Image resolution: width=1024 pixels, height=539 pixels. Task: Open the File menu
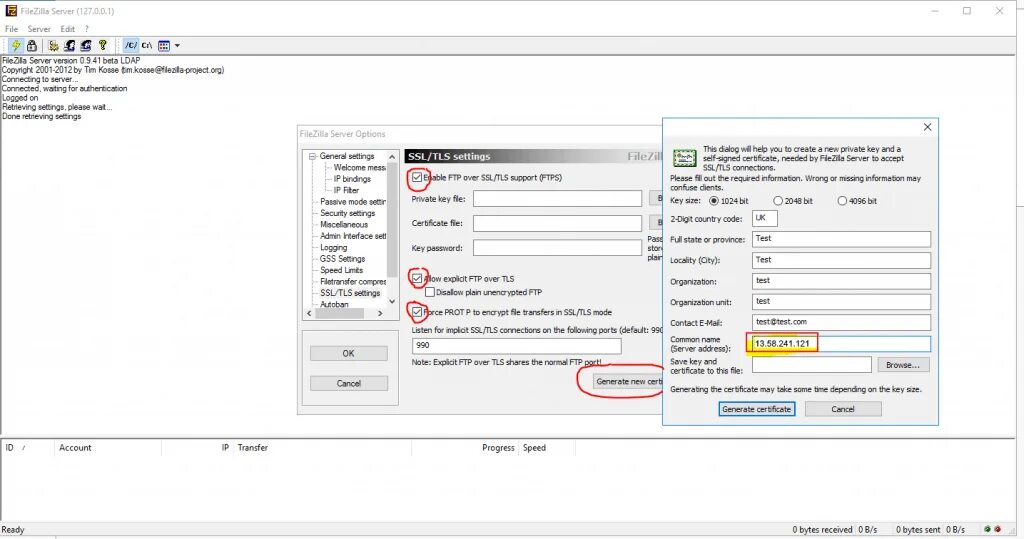click(11, 29)
